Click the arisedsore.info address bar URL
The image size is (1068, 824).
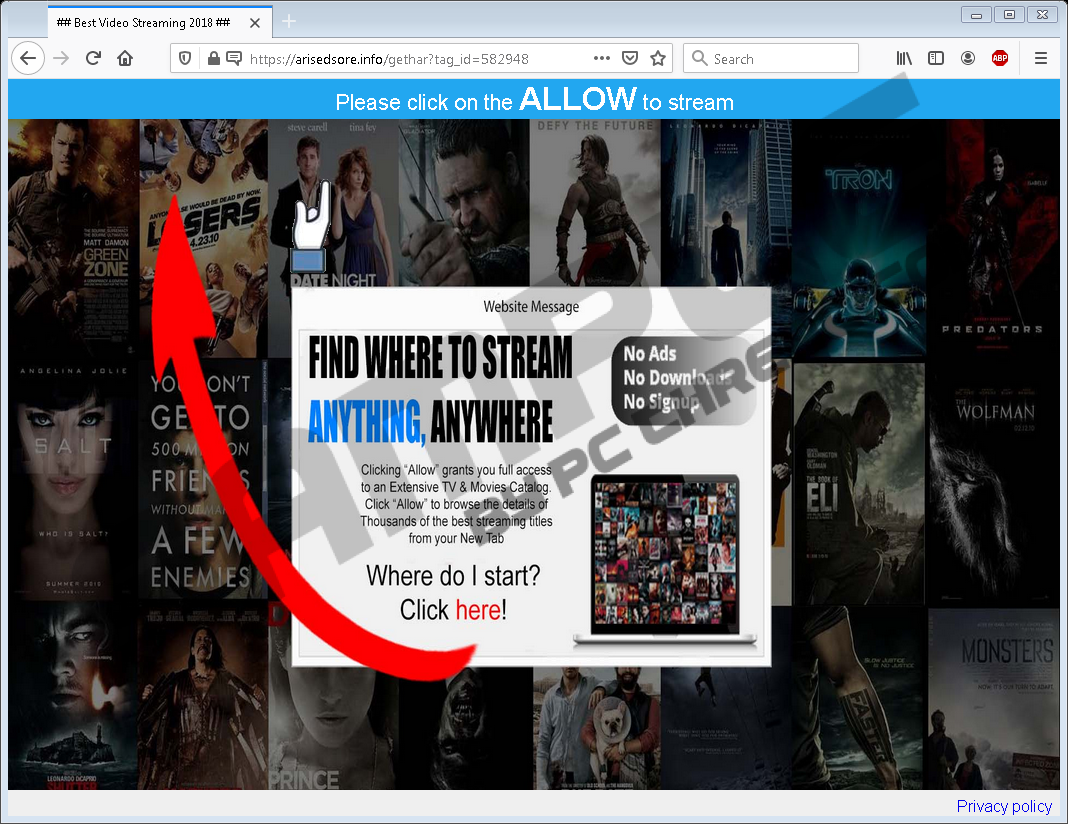(388, 59)
